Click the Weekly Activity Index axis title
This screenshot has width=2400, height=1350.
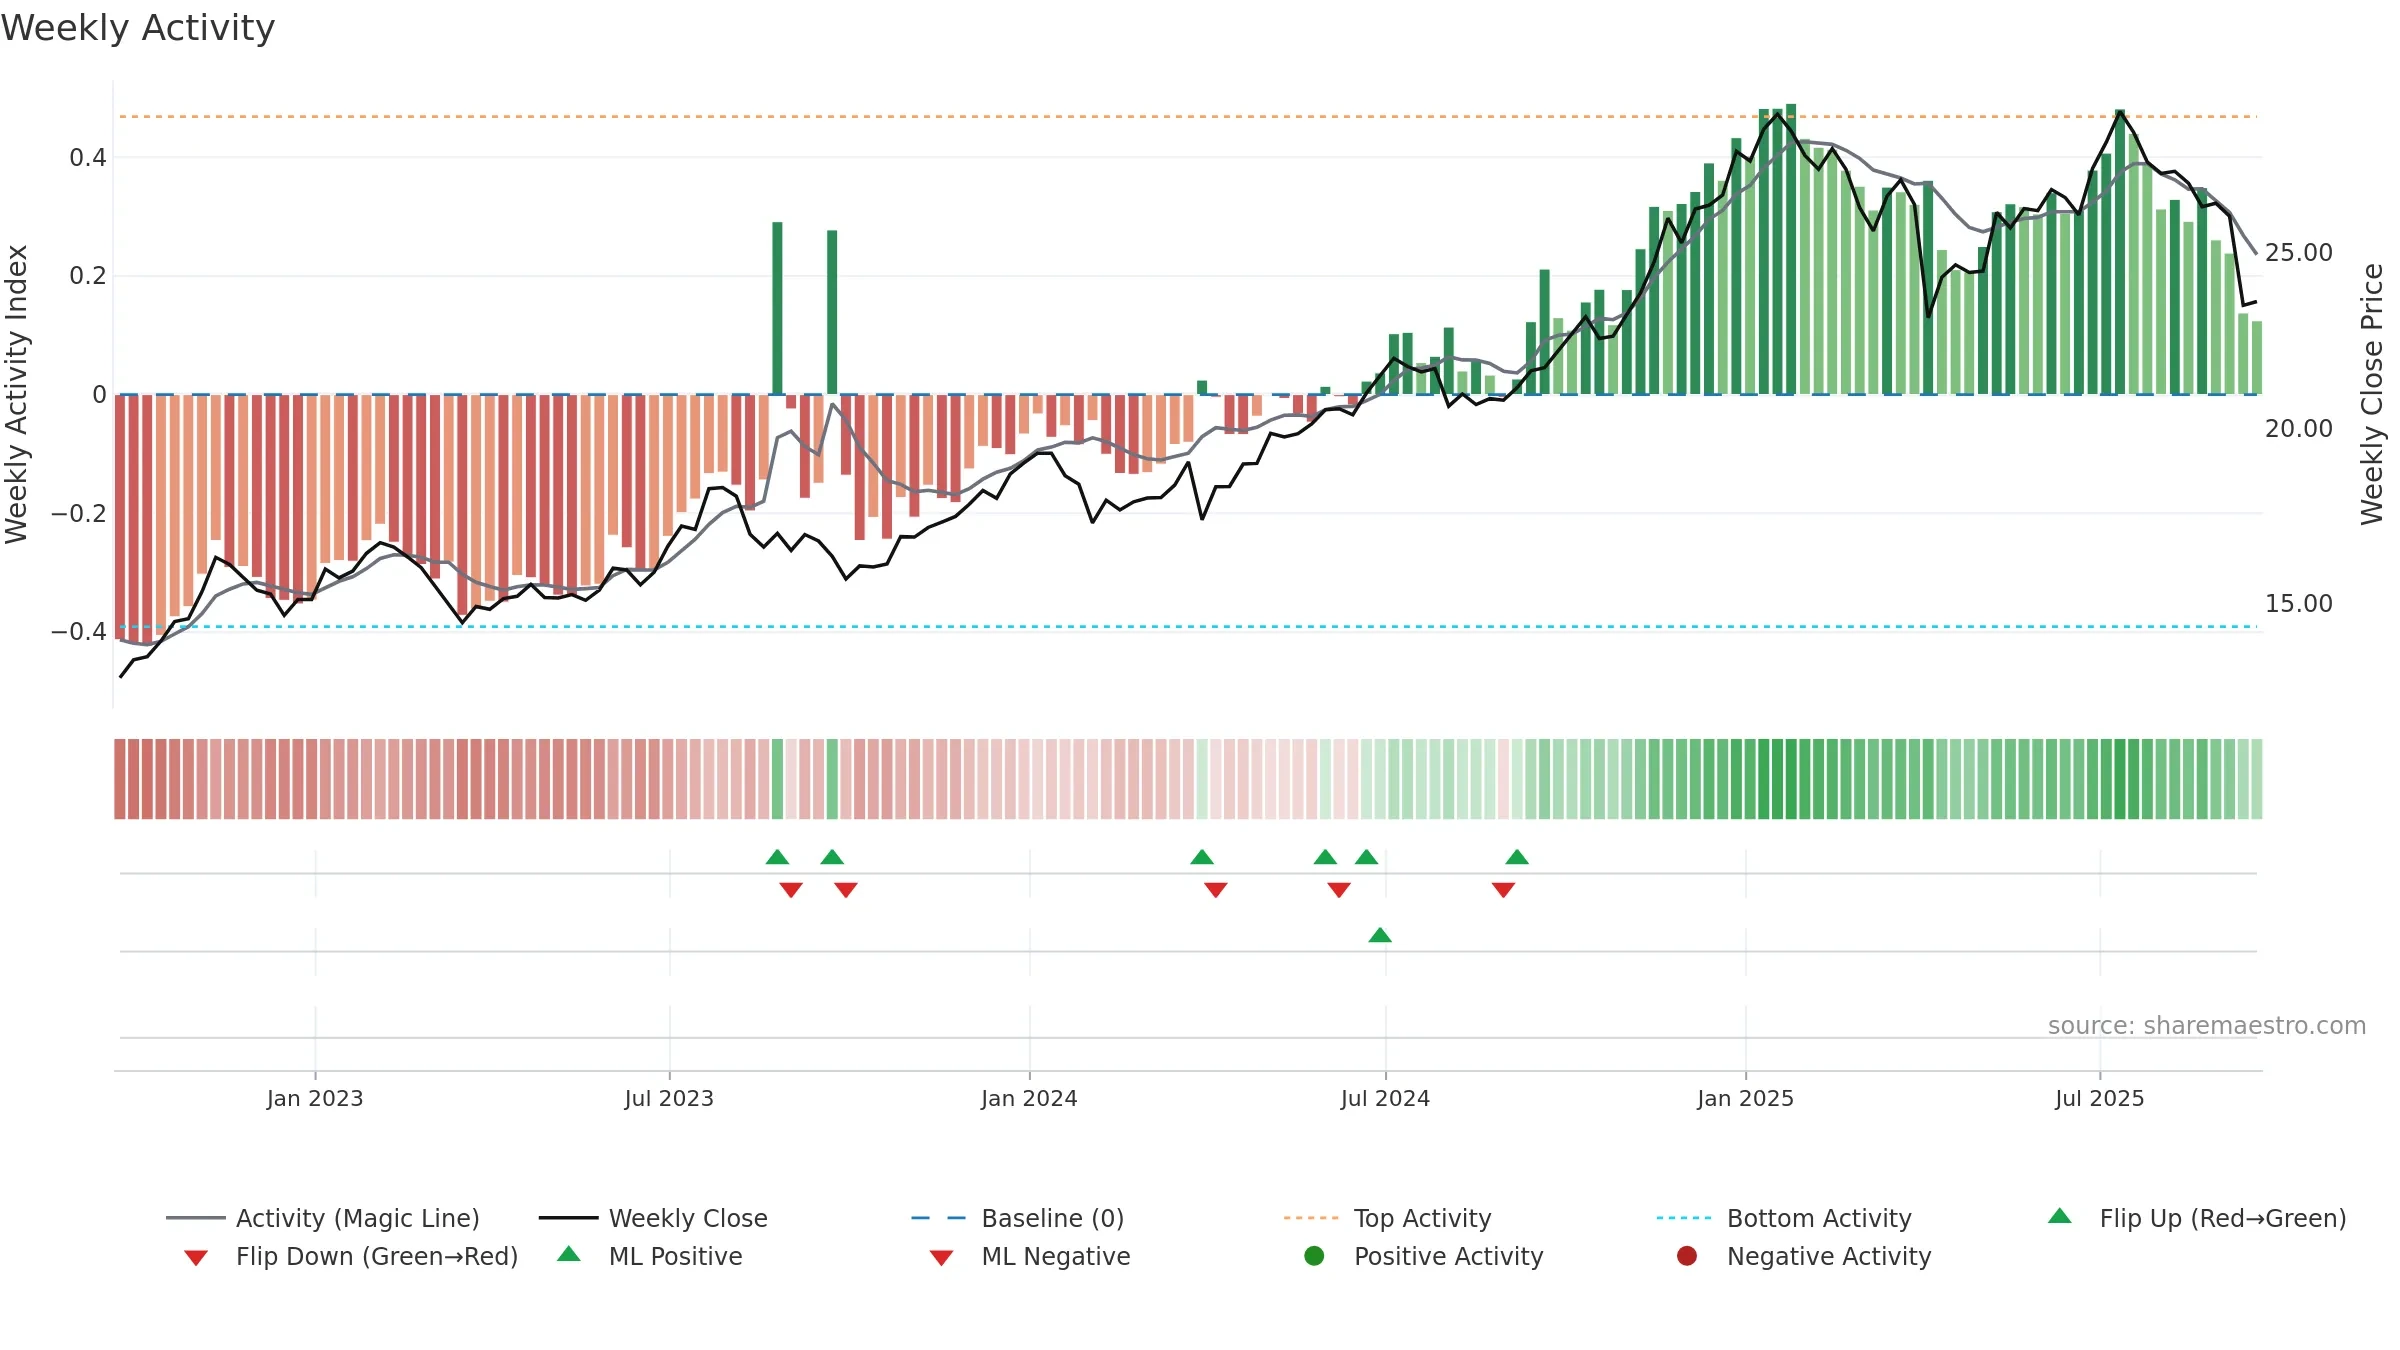click(16, 394)
